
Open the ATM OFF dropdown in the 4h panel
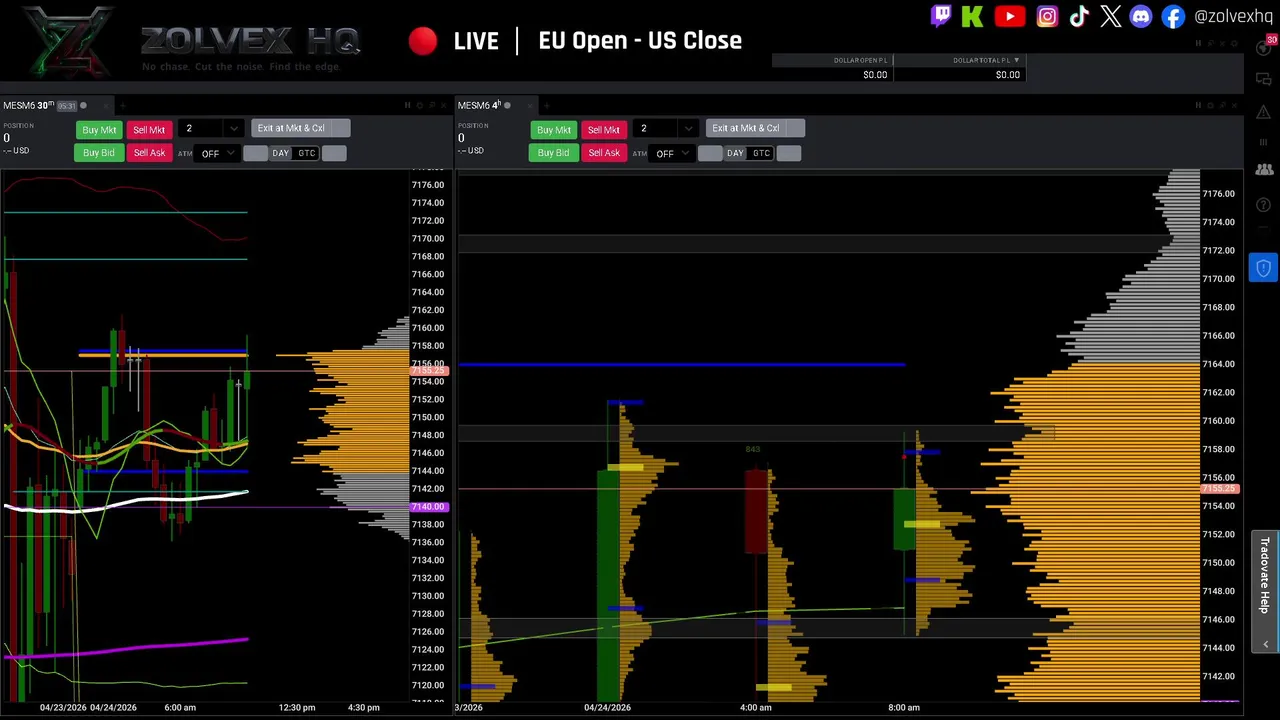click(672, 153)
